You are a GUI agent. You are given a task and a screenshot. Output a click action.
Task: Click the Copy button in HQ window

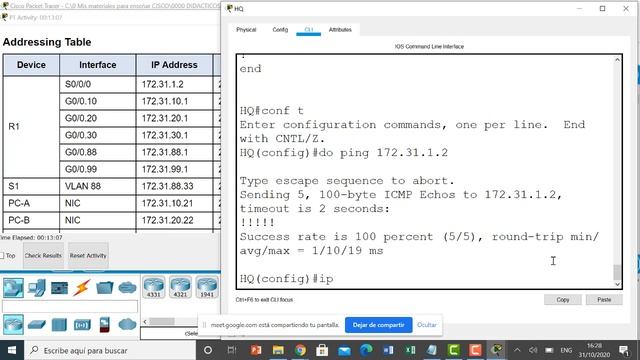click(x=562, y=300)
